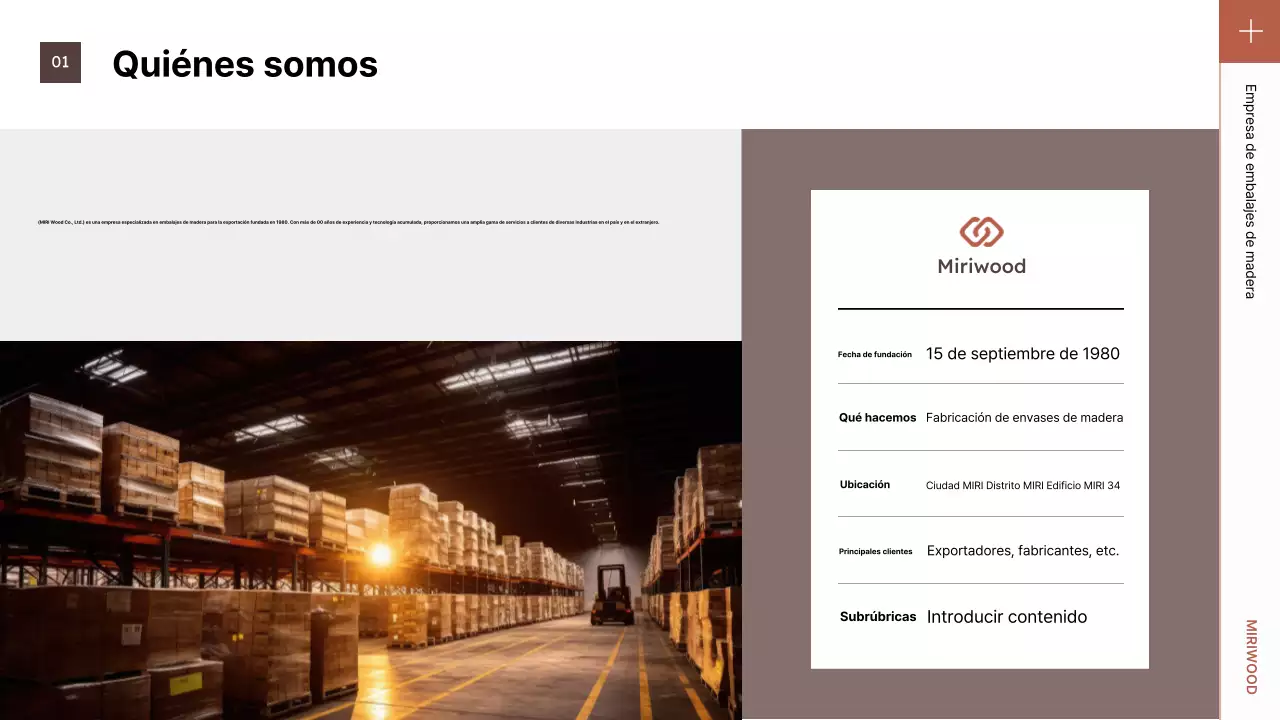Click the Miriwood interlocking chain logo icon

pos(980,232)
